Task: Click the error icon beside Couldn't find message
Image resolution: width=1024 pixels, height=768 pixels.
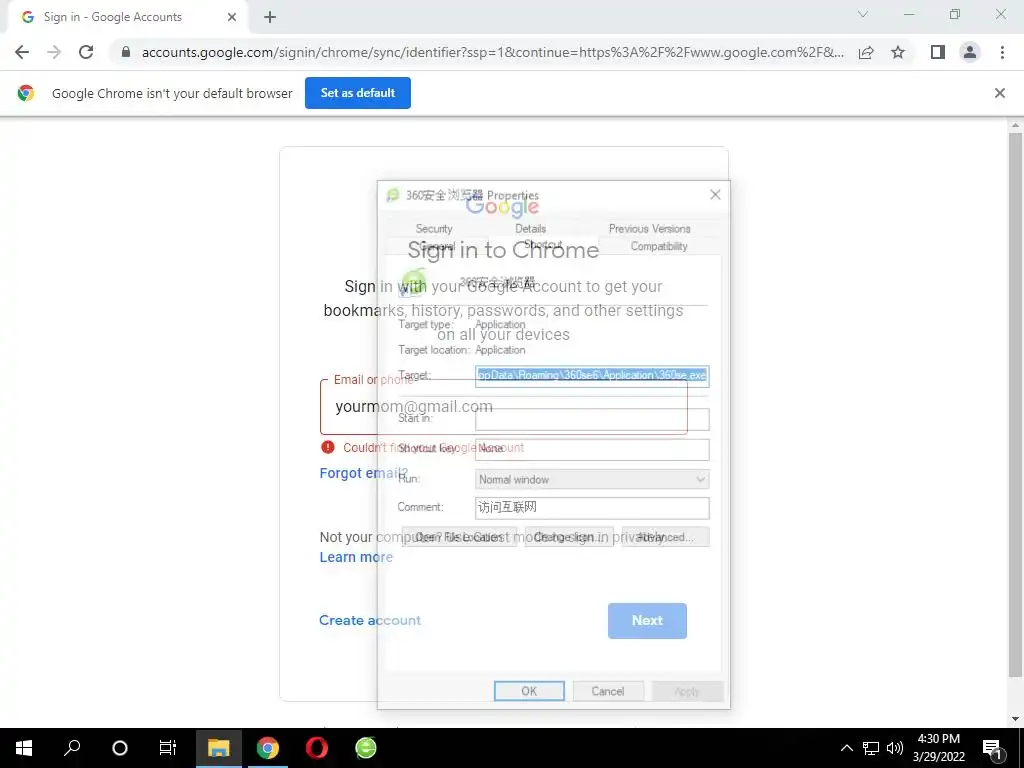Action: (x=328, y=447)
